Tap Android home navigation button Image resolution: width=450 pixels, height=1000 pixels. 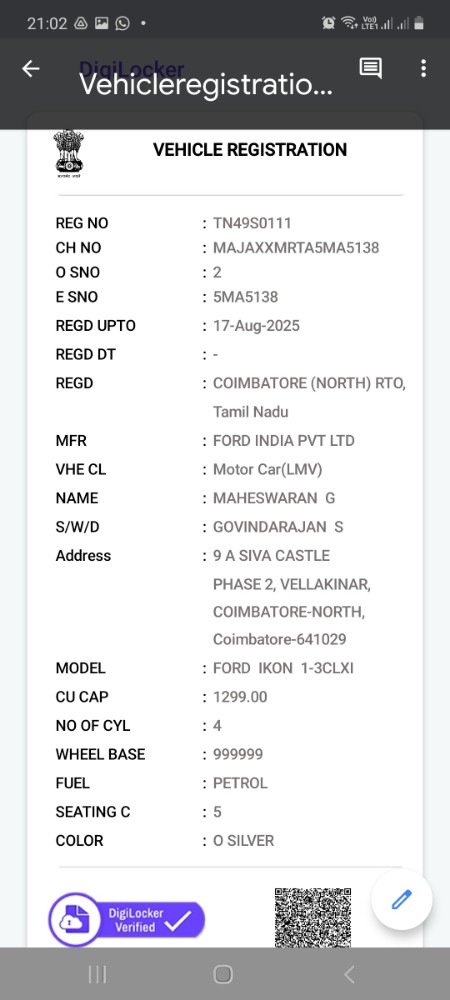pos(223,974)
